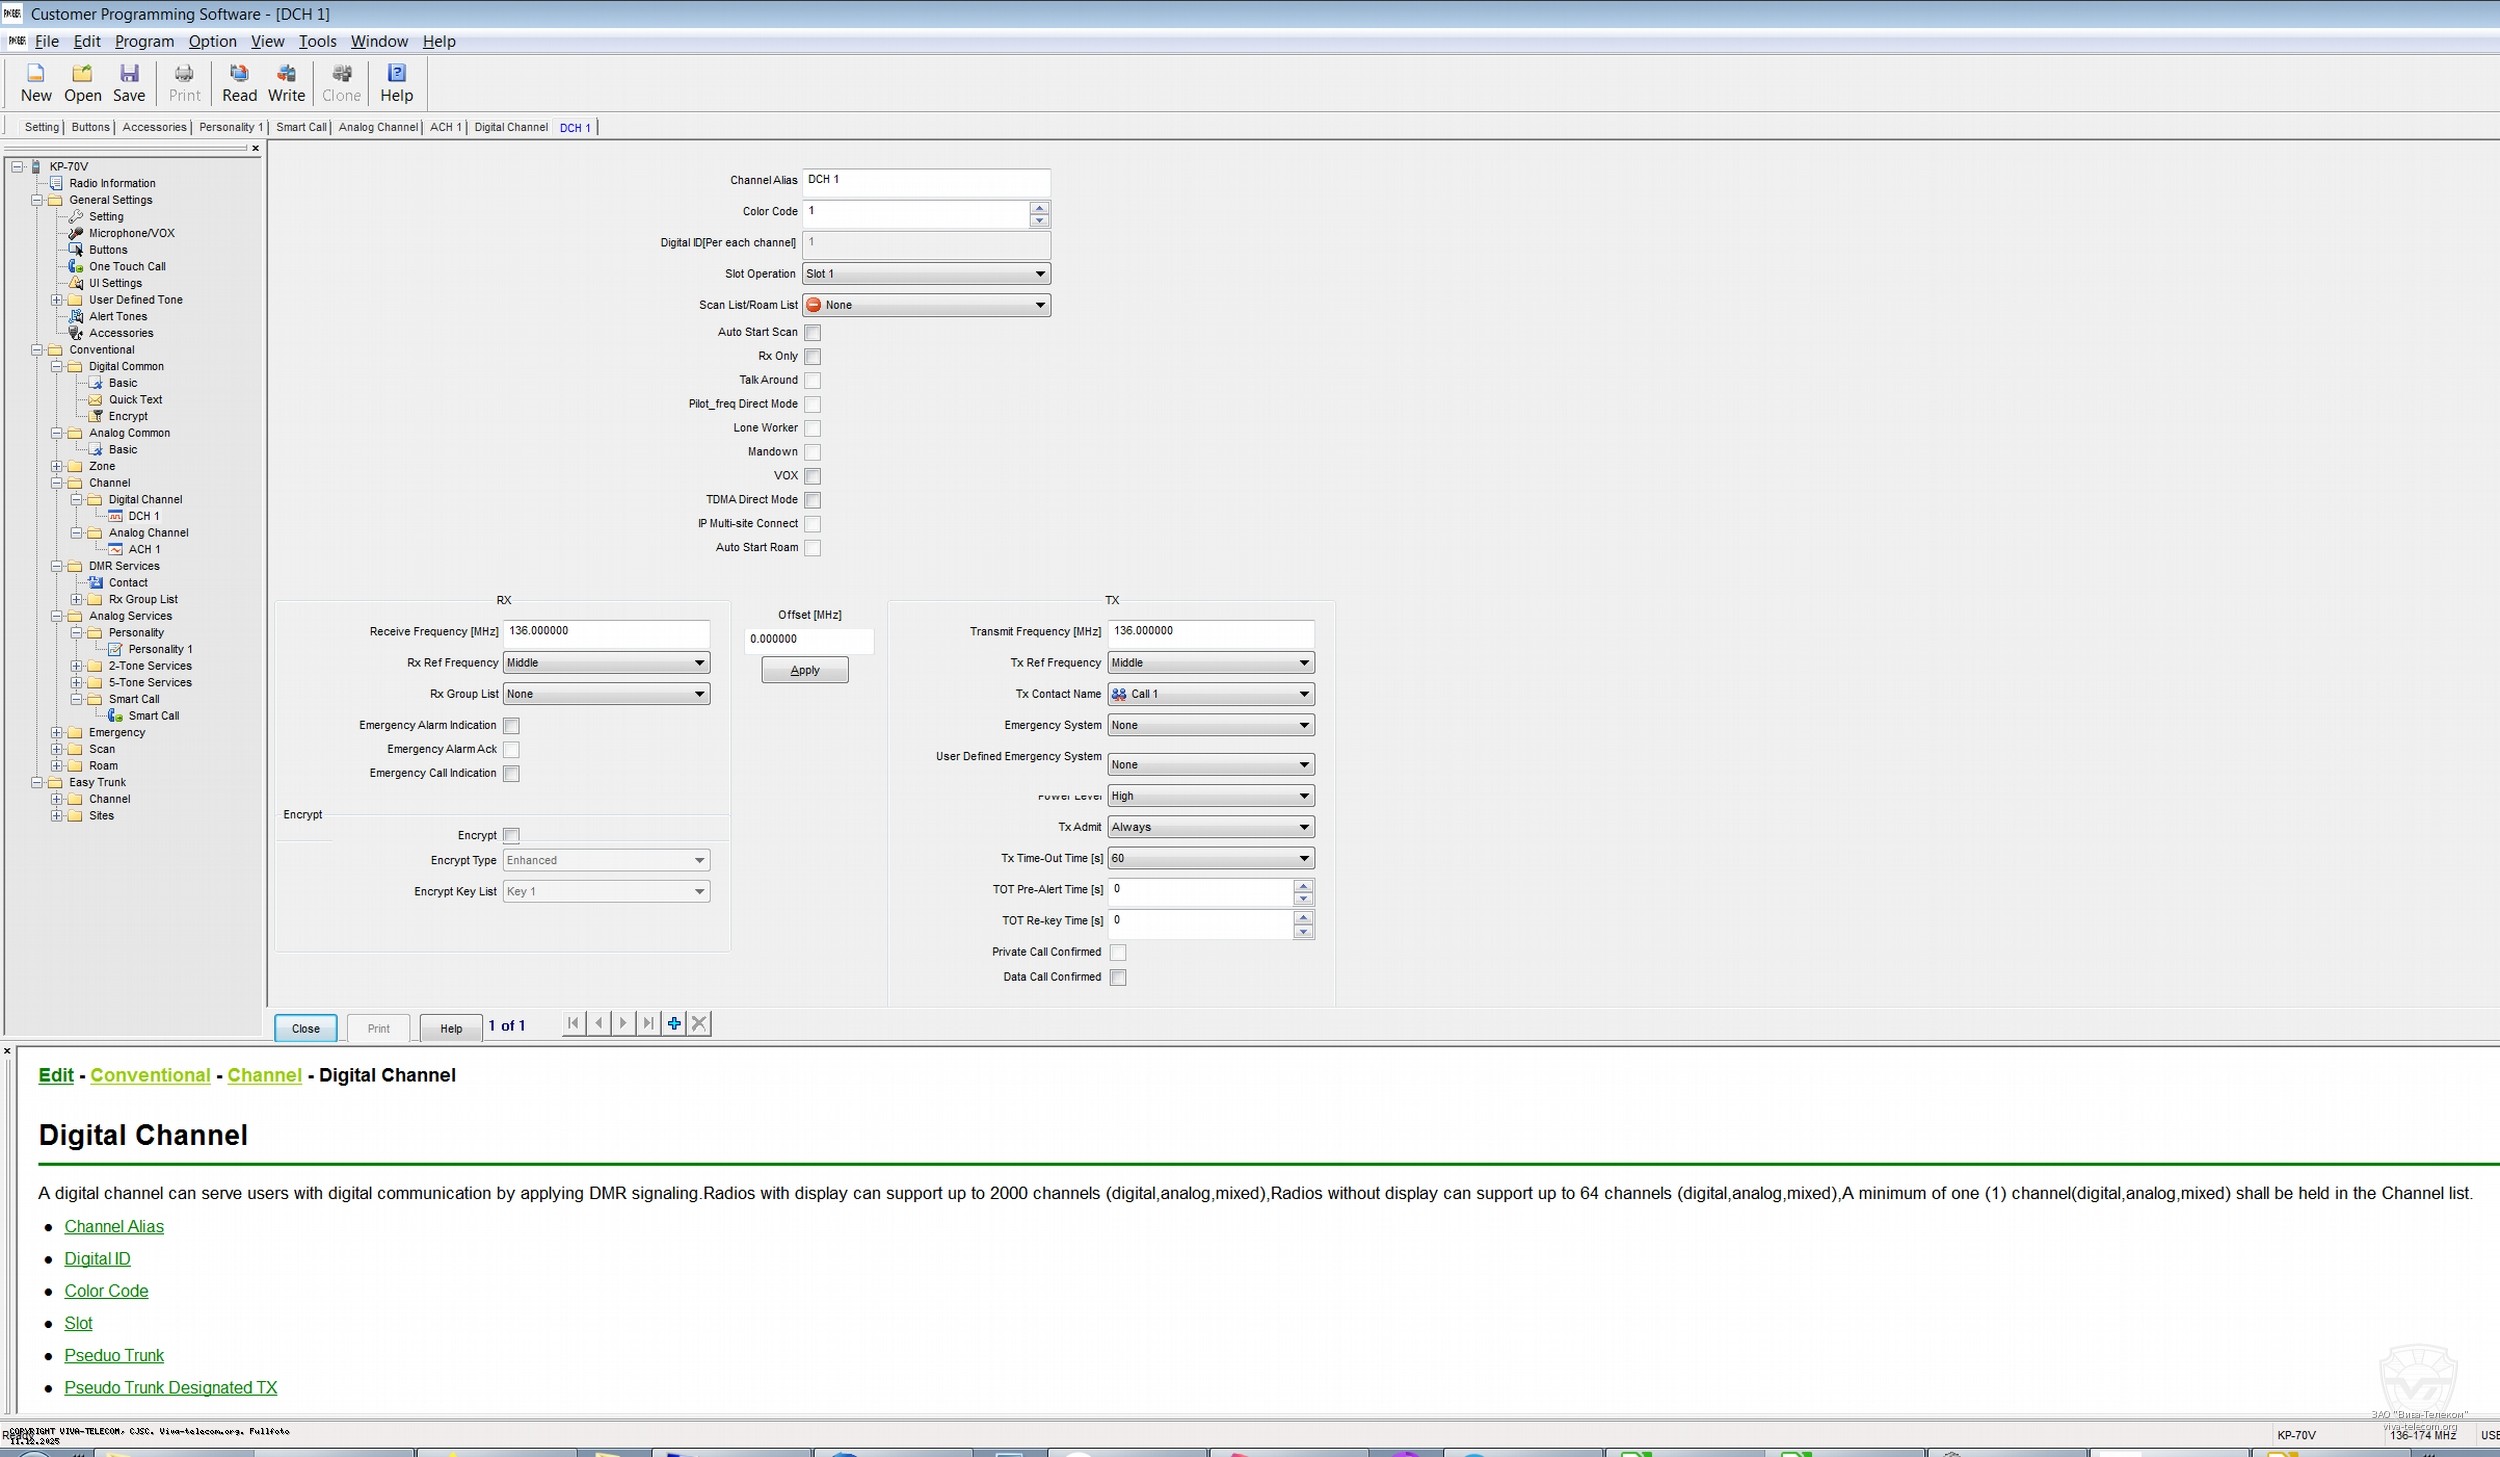Switch to the Analog Channel tab
The width and height of the screenshot is (2500, 1457).
pos(377,127)
